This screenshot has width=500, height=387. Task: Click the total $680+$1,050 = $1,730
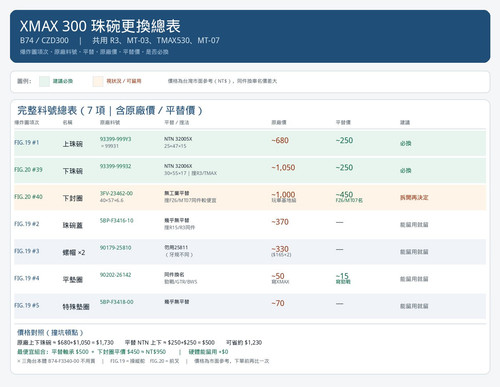coord(86,343)
